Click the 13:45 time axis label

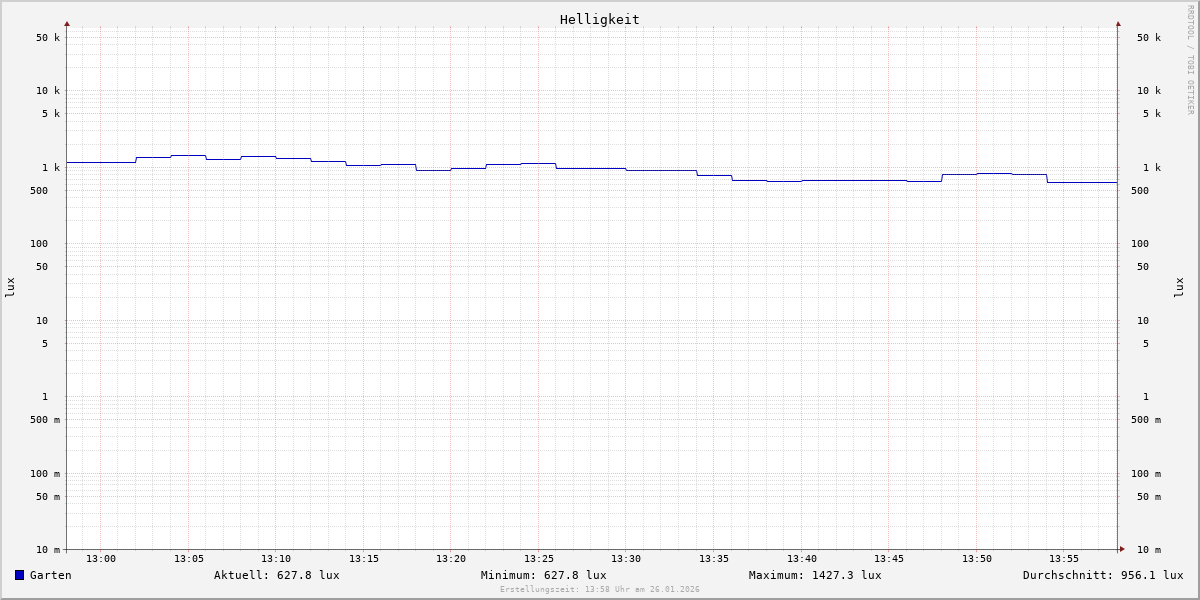point(889,559)
